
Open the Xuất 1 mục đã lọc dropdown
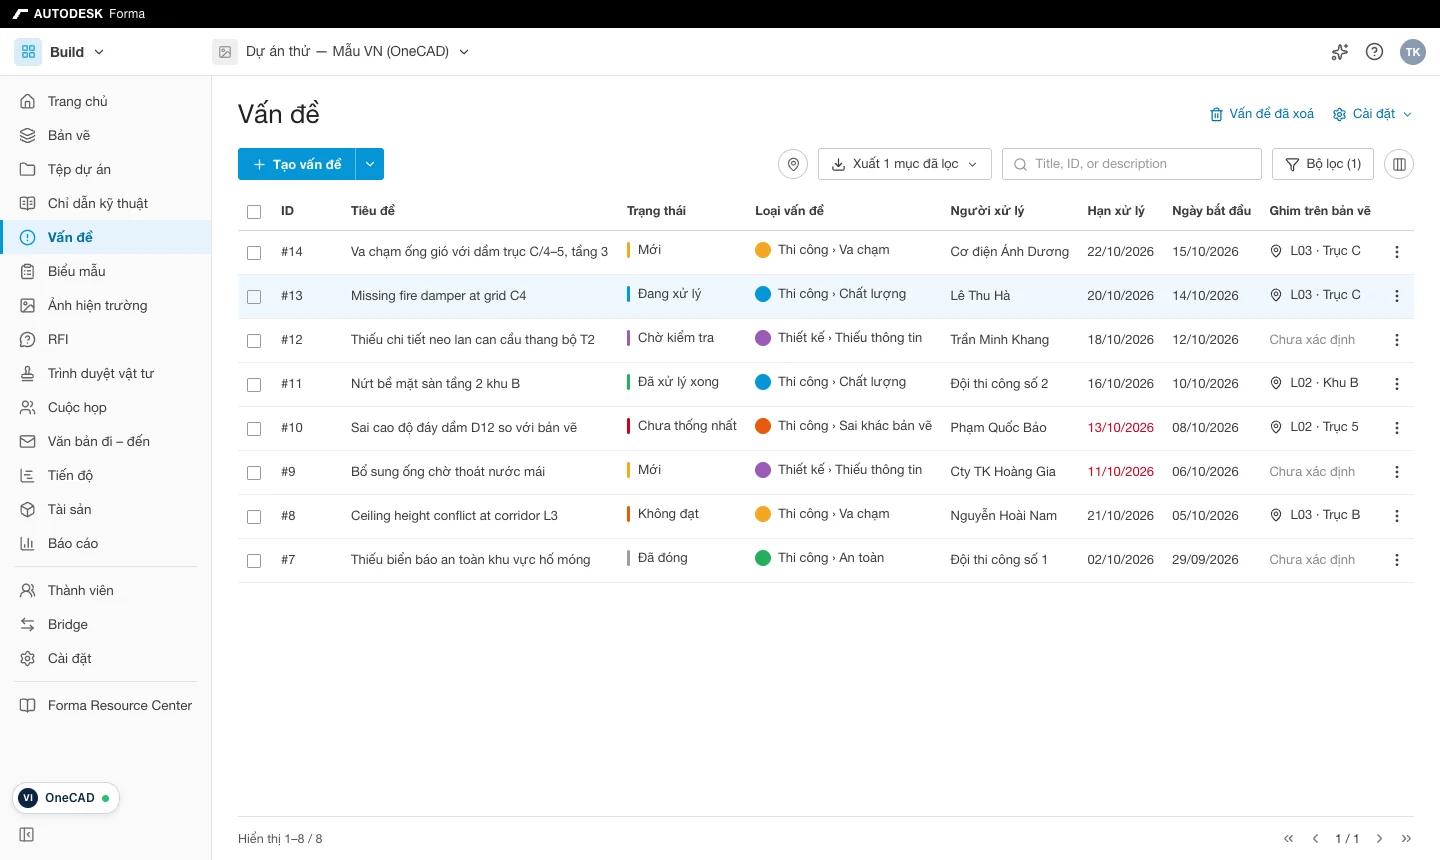pos(905,164)
